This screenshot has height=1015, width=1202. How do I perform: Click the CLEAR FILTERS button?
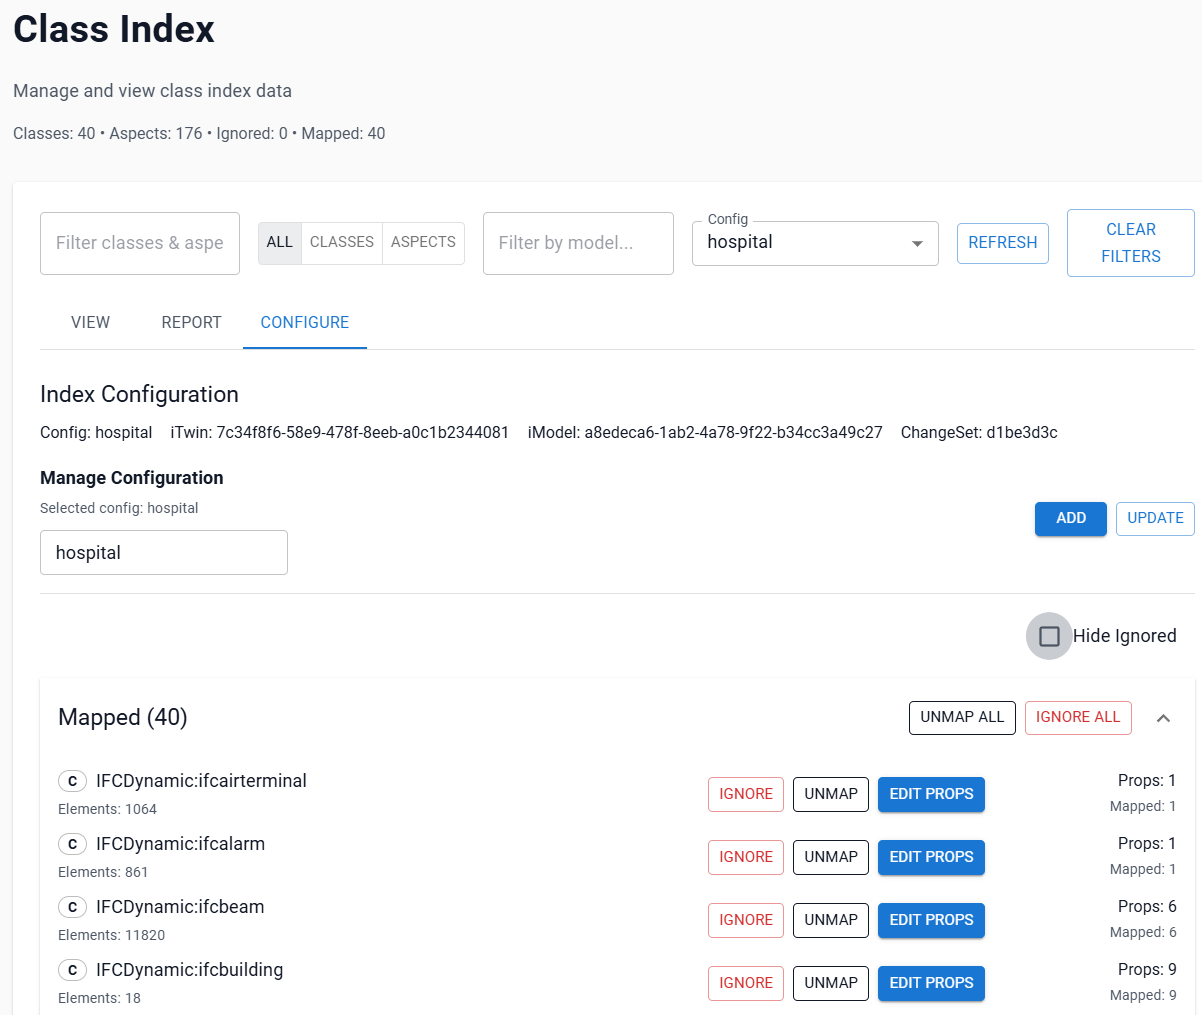tap(1131, 243)
